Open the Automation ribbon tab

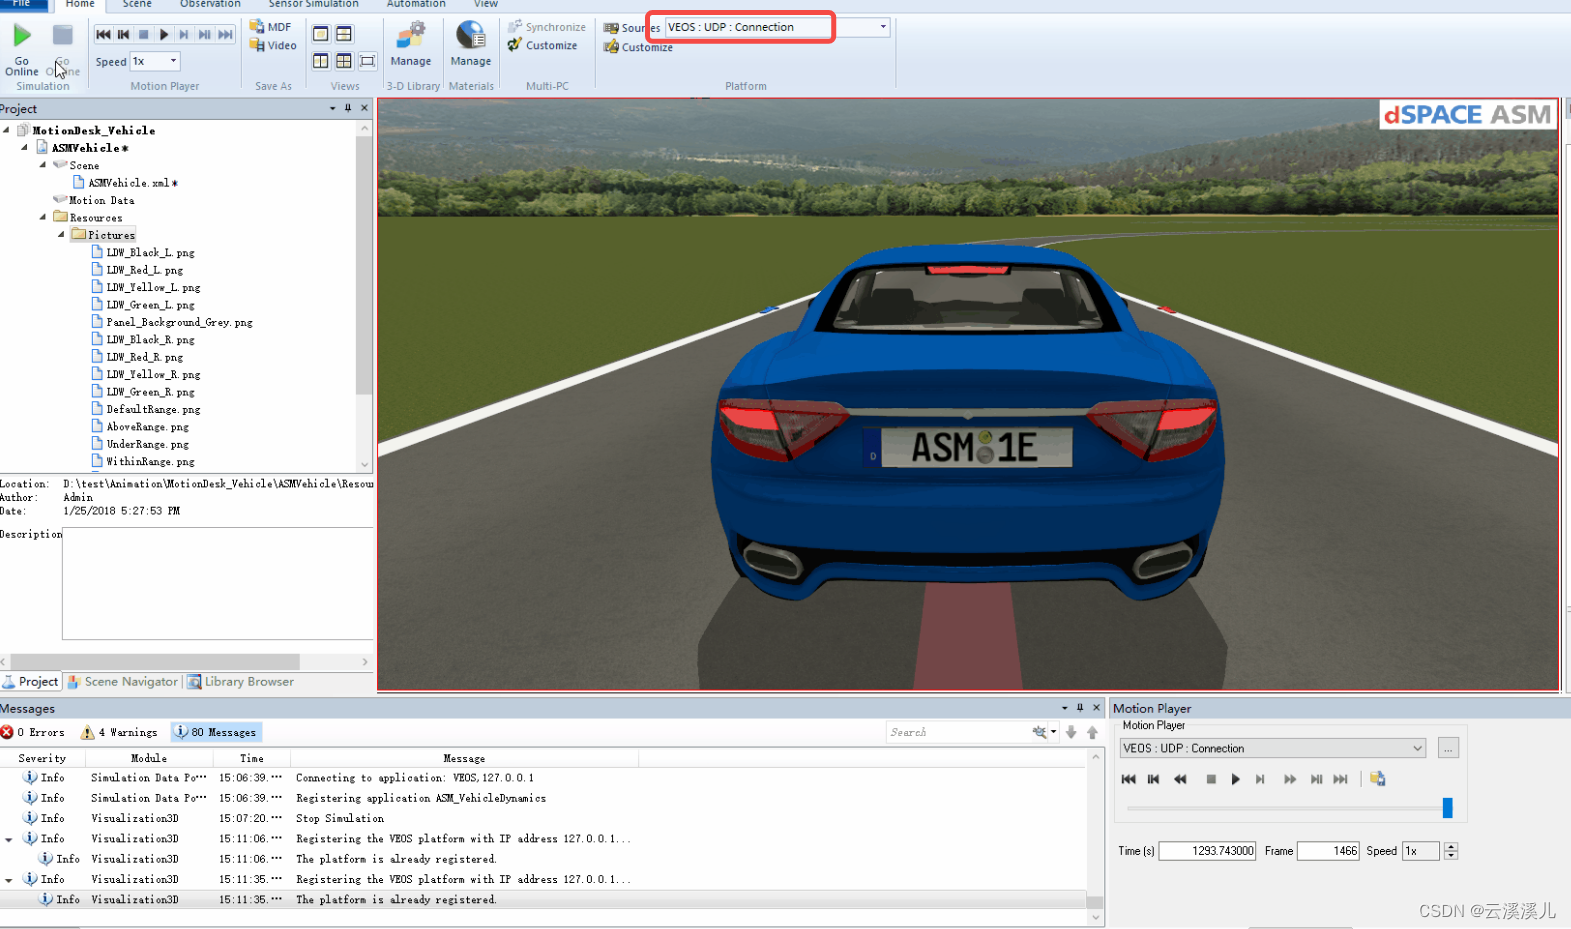pos(416,4)
